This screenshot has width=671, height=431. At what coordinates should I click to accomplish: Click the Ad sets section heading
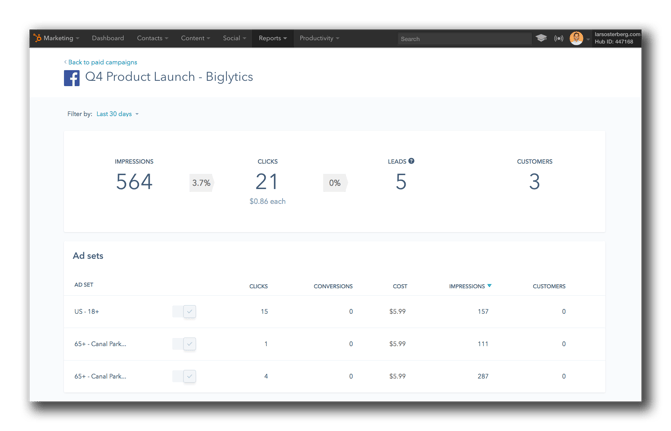coord(88,256)
